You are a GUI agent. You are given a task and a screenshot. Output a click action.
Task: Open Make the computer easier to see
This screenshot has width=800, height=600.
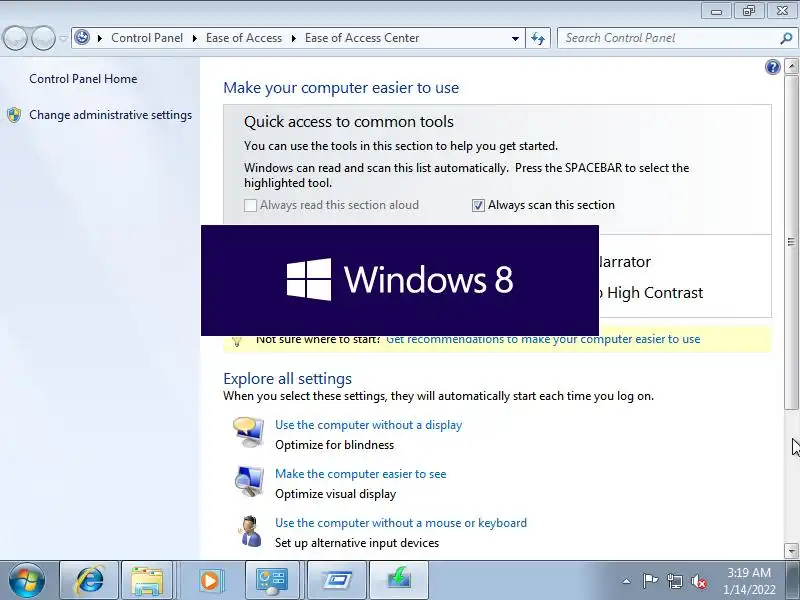tap(361, 474)
